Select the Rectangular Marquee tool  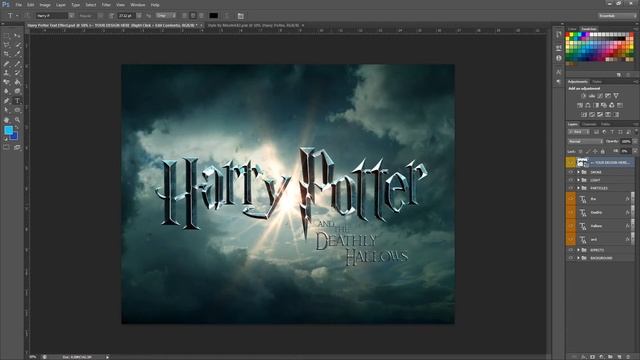click(7, 36)
